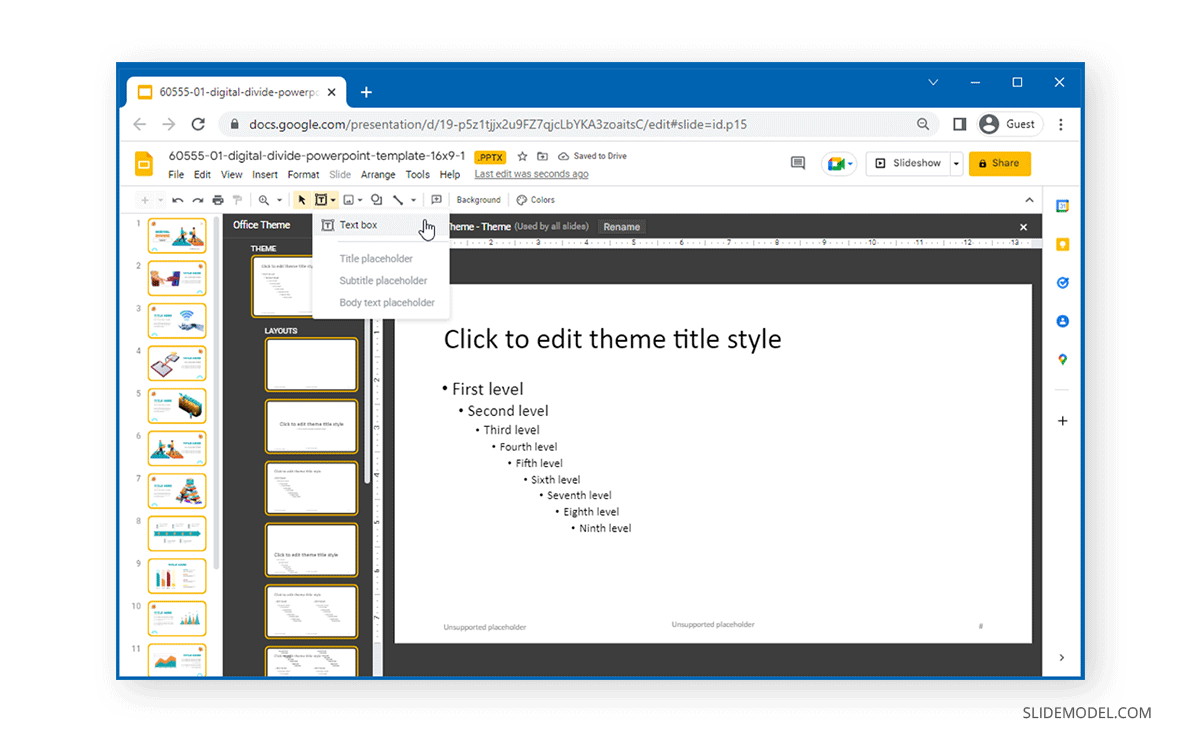Insert an image using the image icon
This screenshot has height=743, width=1200.
348,199
